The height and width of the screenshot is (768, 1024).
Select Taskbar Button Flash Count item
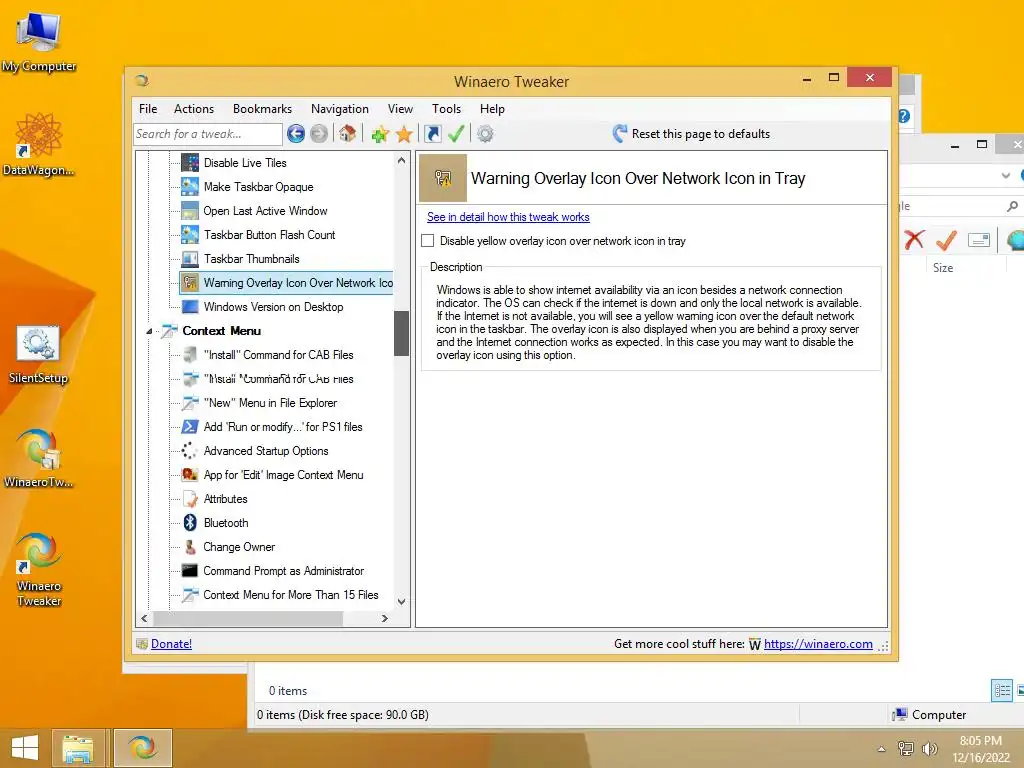coord(269,234)
